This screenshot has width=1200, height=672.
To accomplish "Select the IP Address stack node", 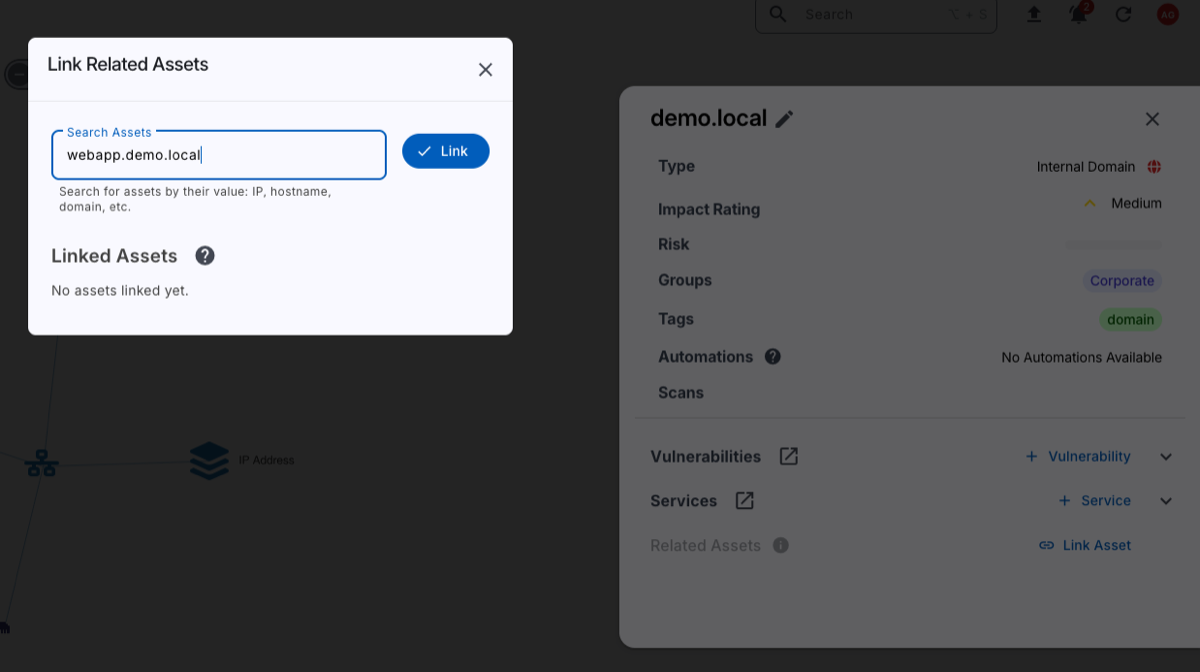I will [209, 460].
